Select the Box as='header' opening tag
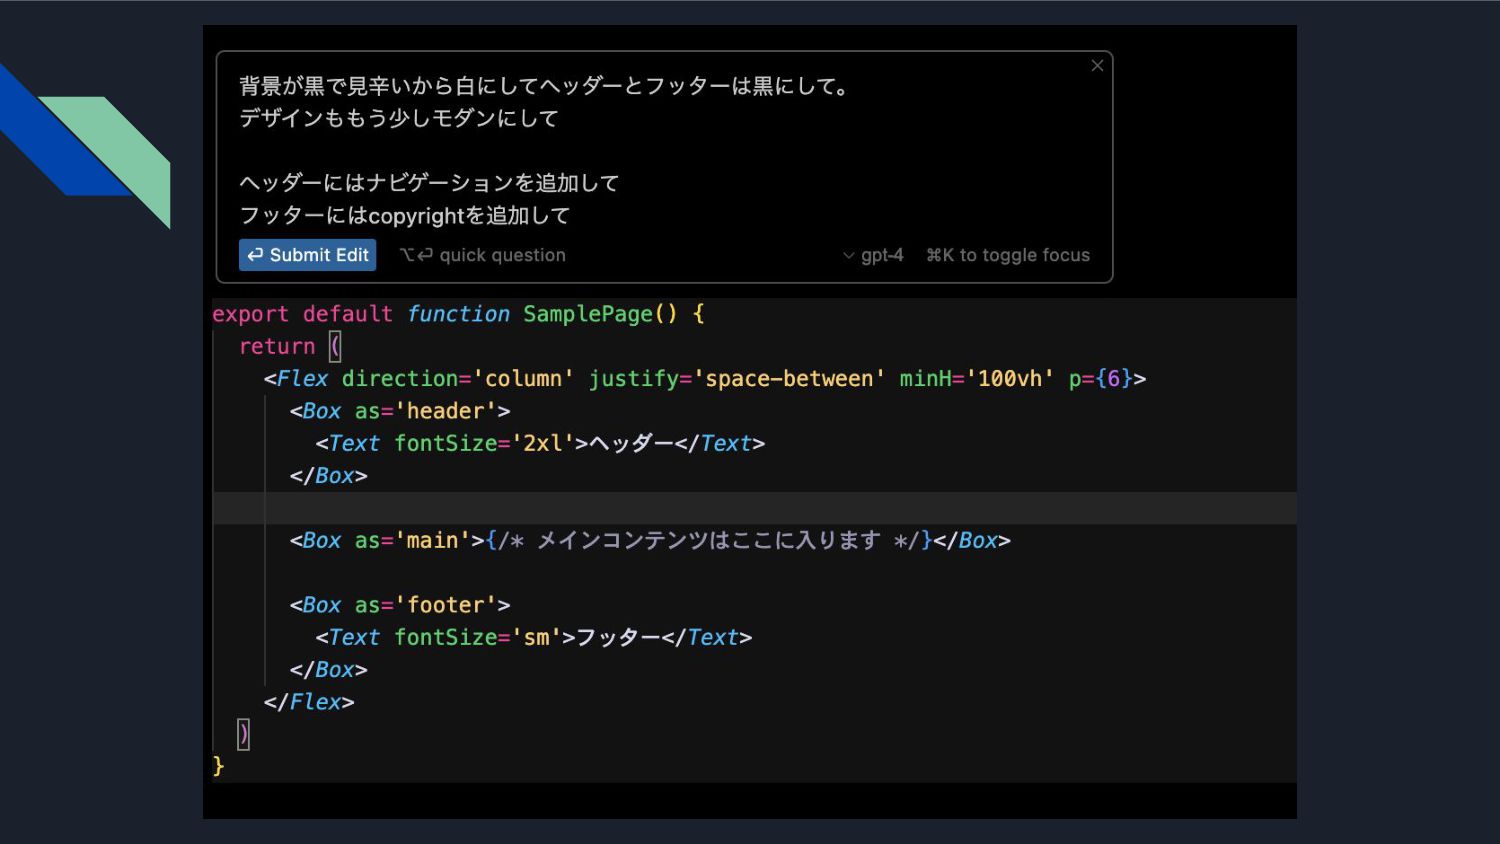The image size is (1500, 844). click(x=400, y=411)
